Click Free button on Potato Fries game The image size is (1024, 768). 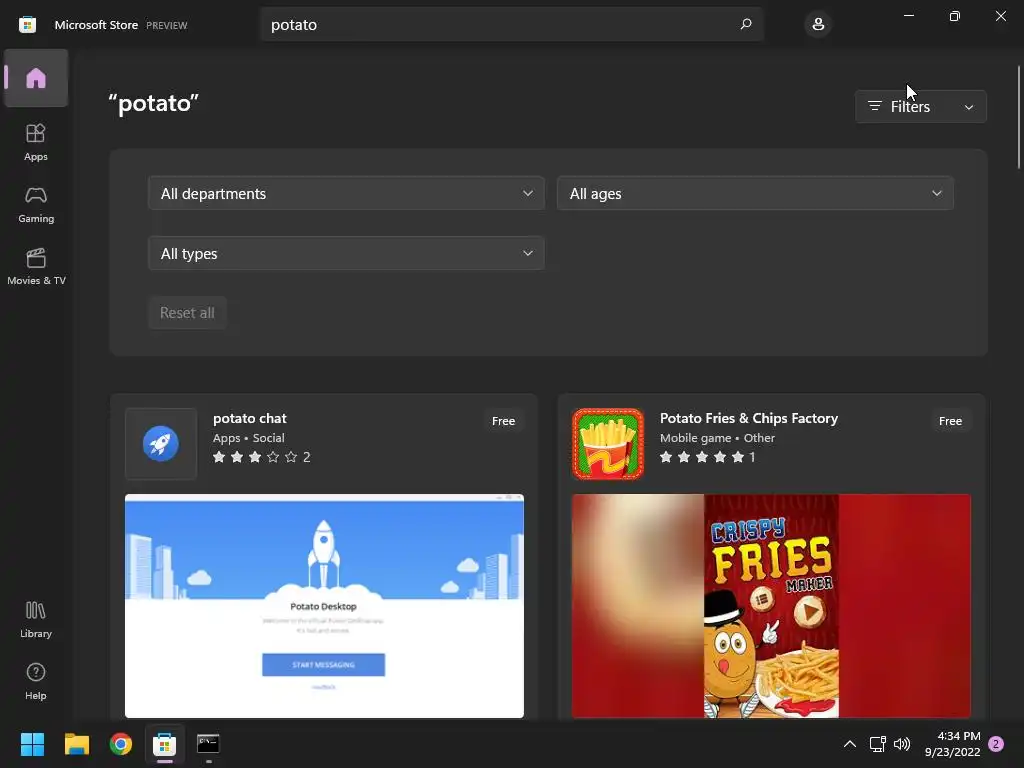[x=950, y=421]
